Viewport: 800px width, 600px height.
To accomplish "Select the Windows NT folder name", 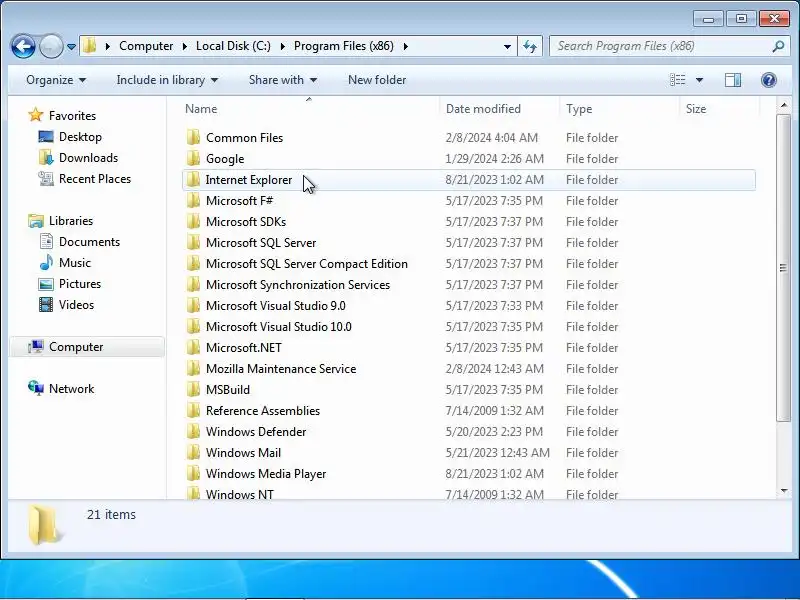I will 240,494.
